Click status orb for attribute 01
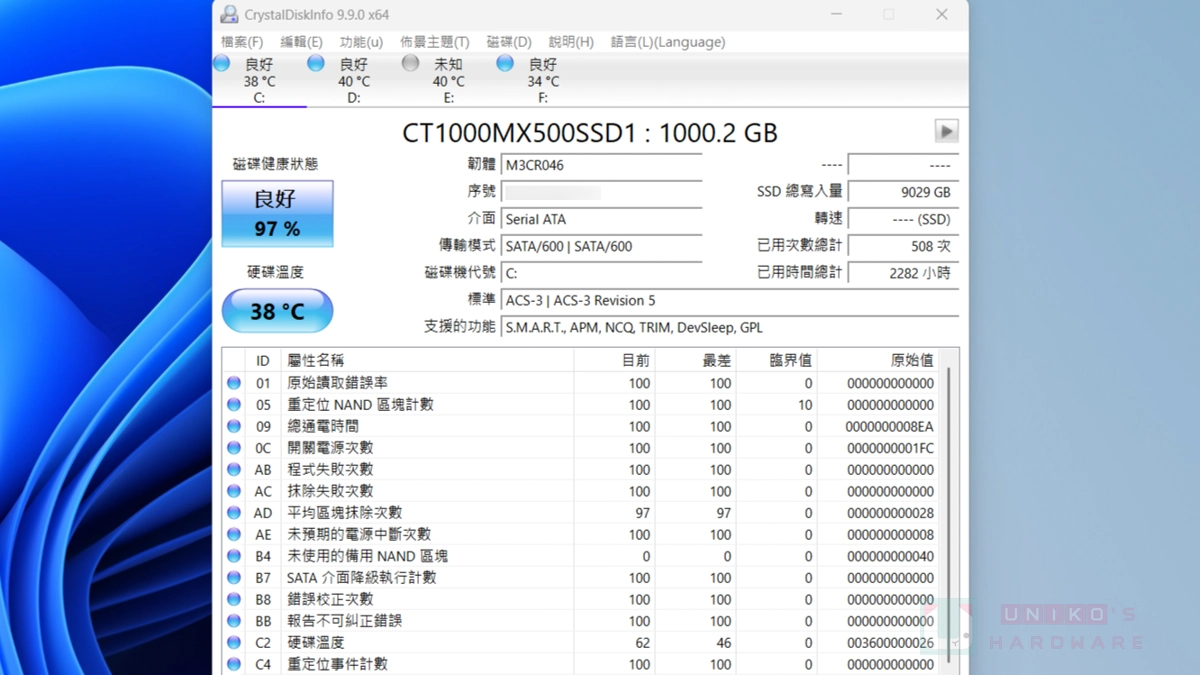The height and width of the screenshot is (675, 1200). tap(234, 383)
